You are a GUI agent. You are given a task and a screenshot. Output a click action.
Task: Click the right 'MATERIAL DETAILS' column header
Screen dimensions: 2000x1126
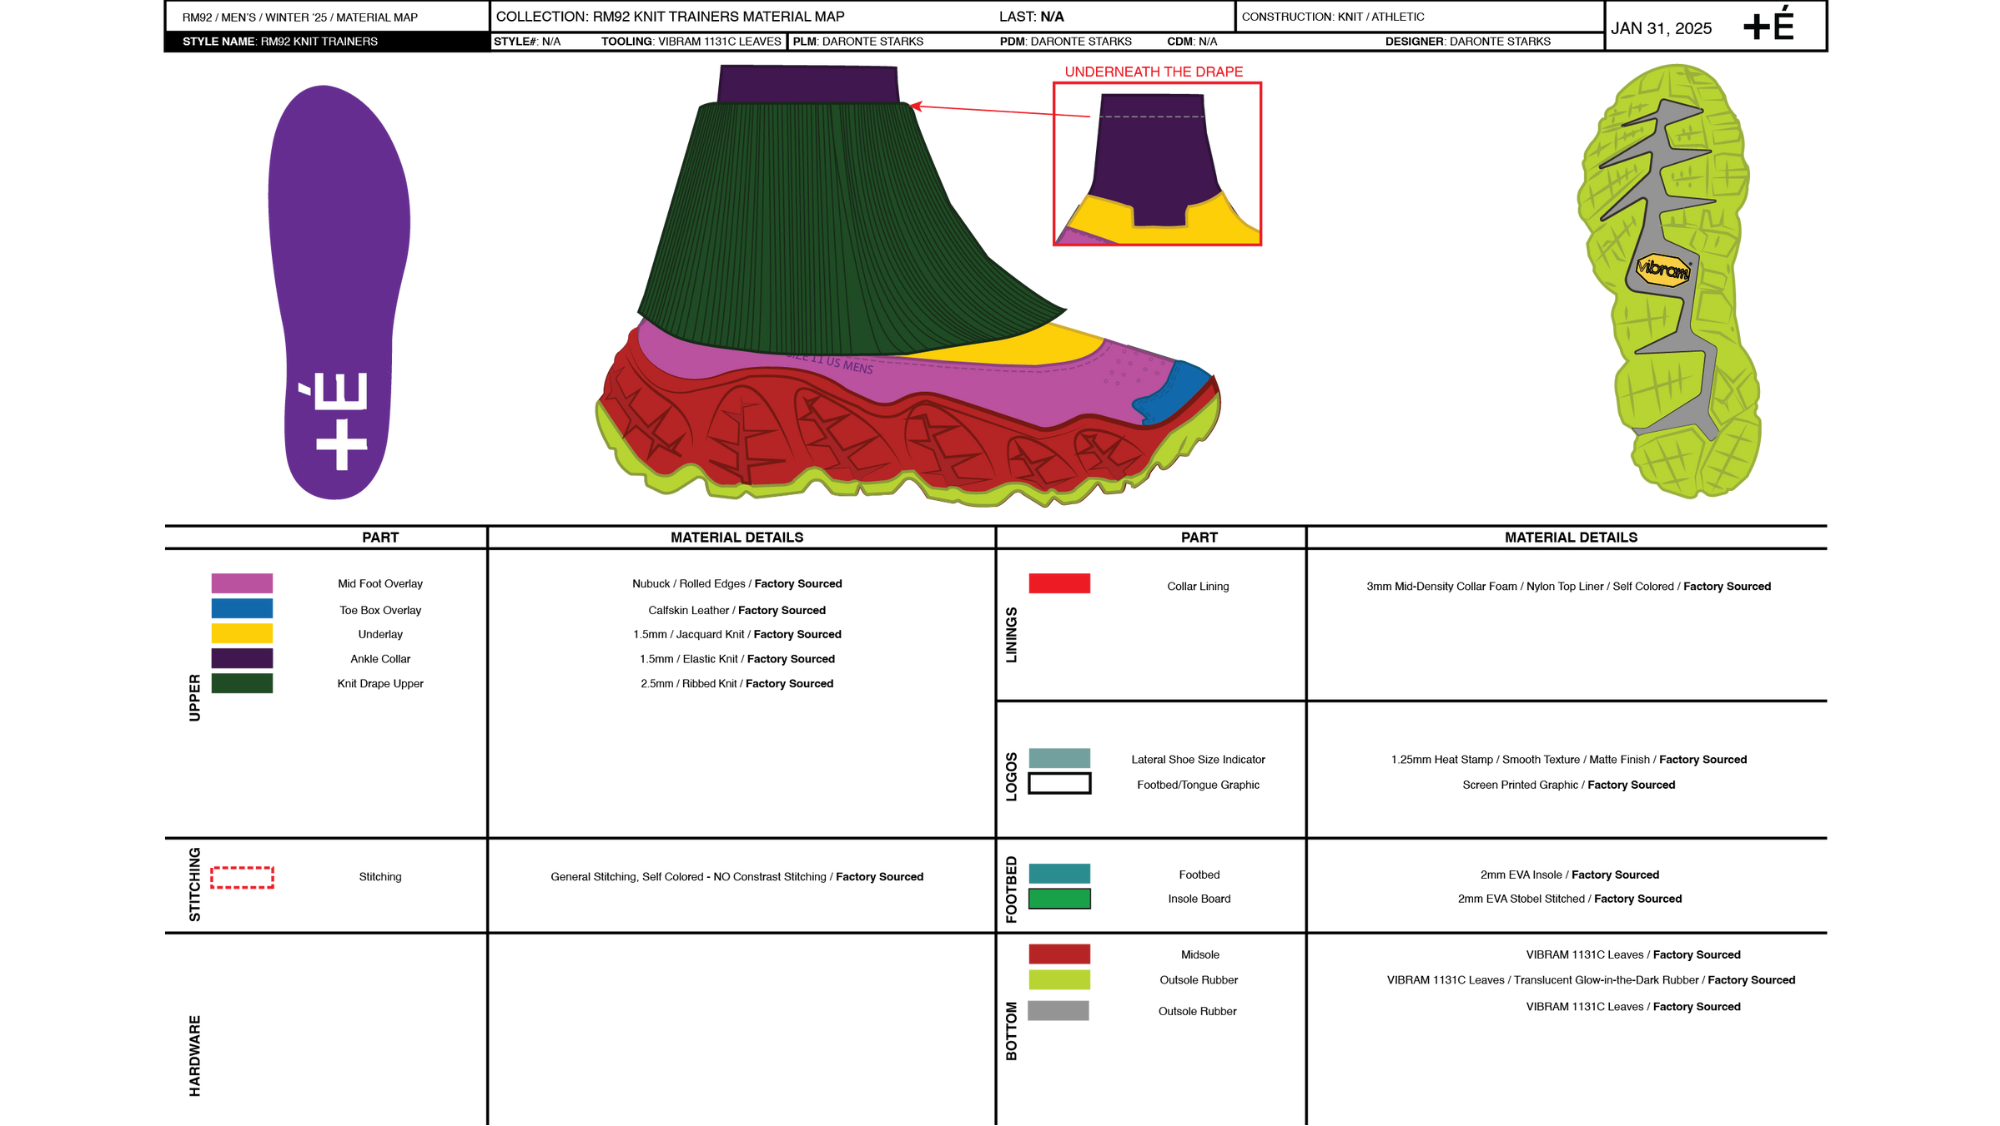click(x=1571, y=538)
